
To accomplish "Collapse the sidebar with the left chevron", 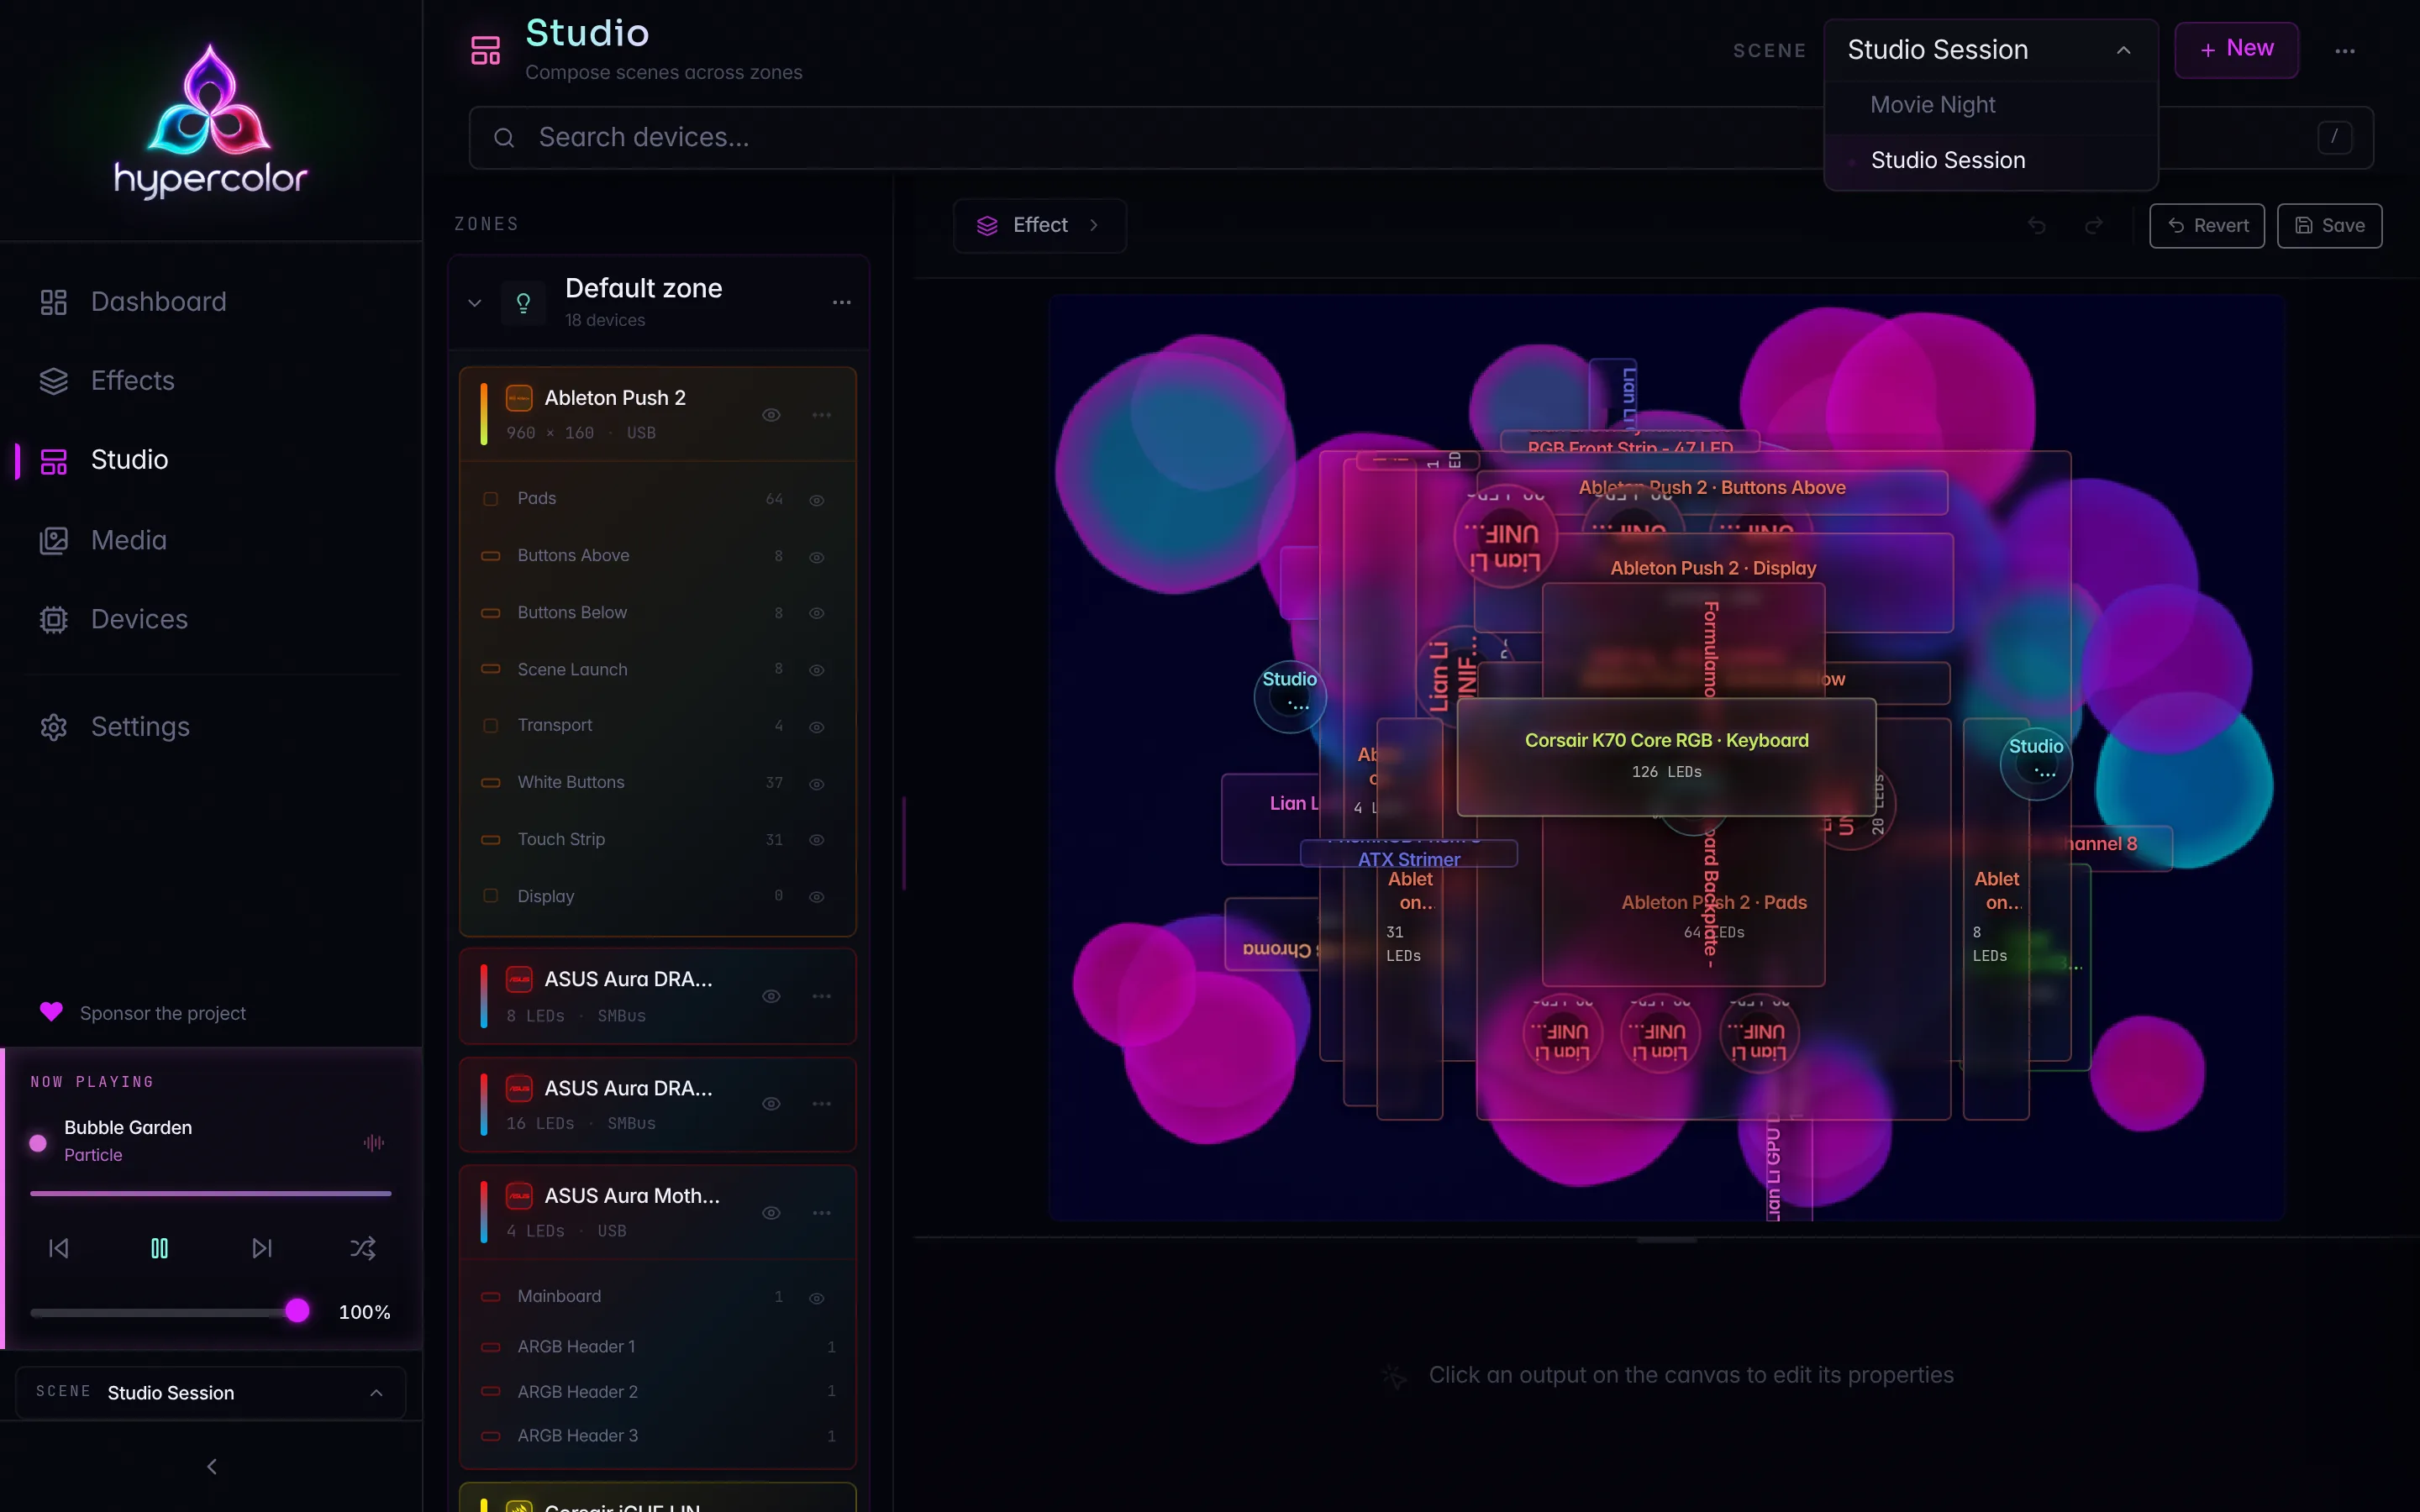I will click(211, 1466).
